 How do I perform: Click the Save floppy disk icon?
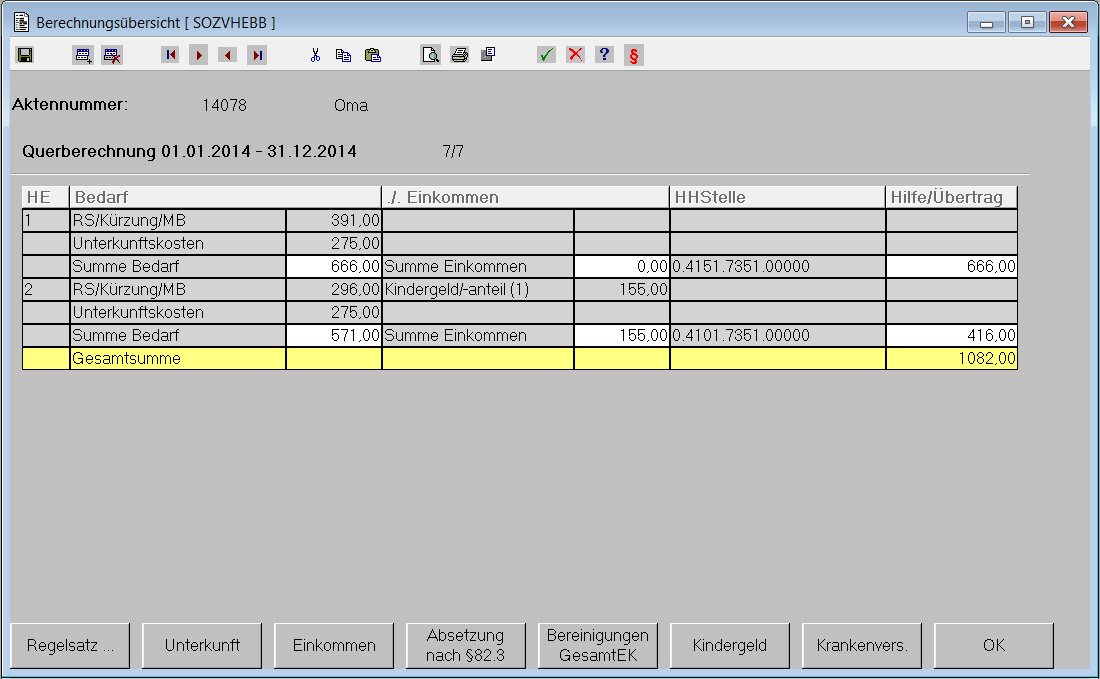coord(25,55)
